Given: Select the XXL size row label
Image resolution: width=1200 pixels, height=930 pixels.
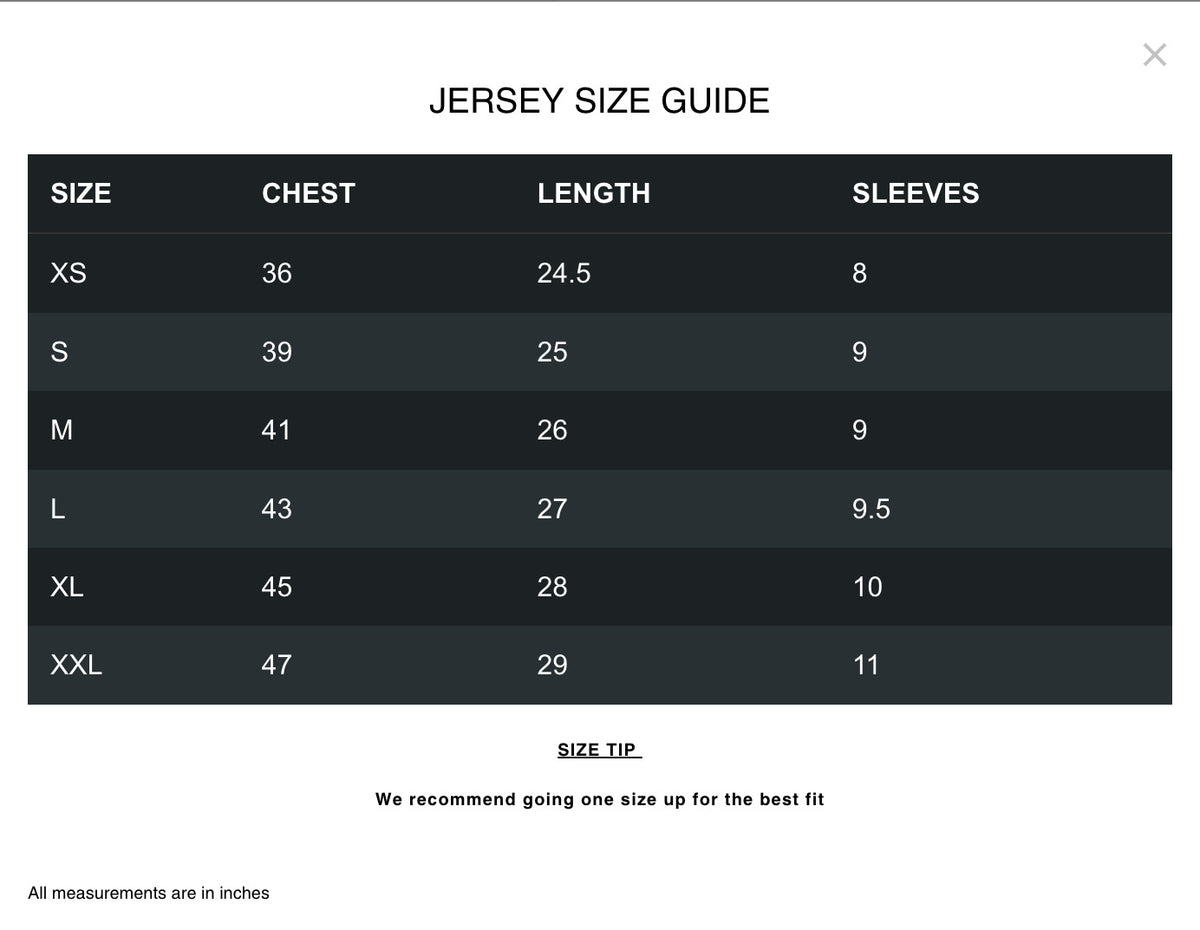Looking at the screenshot, I should pos(76,665).
